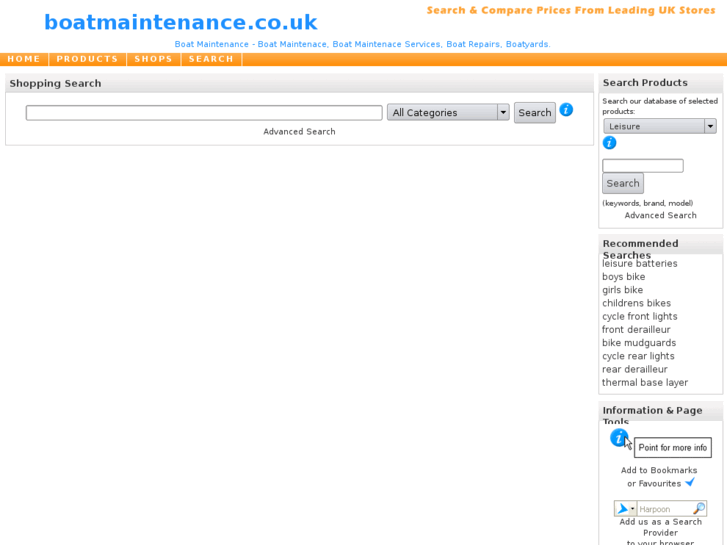Click the info icon beside Shopping Search button

[566, 110]
